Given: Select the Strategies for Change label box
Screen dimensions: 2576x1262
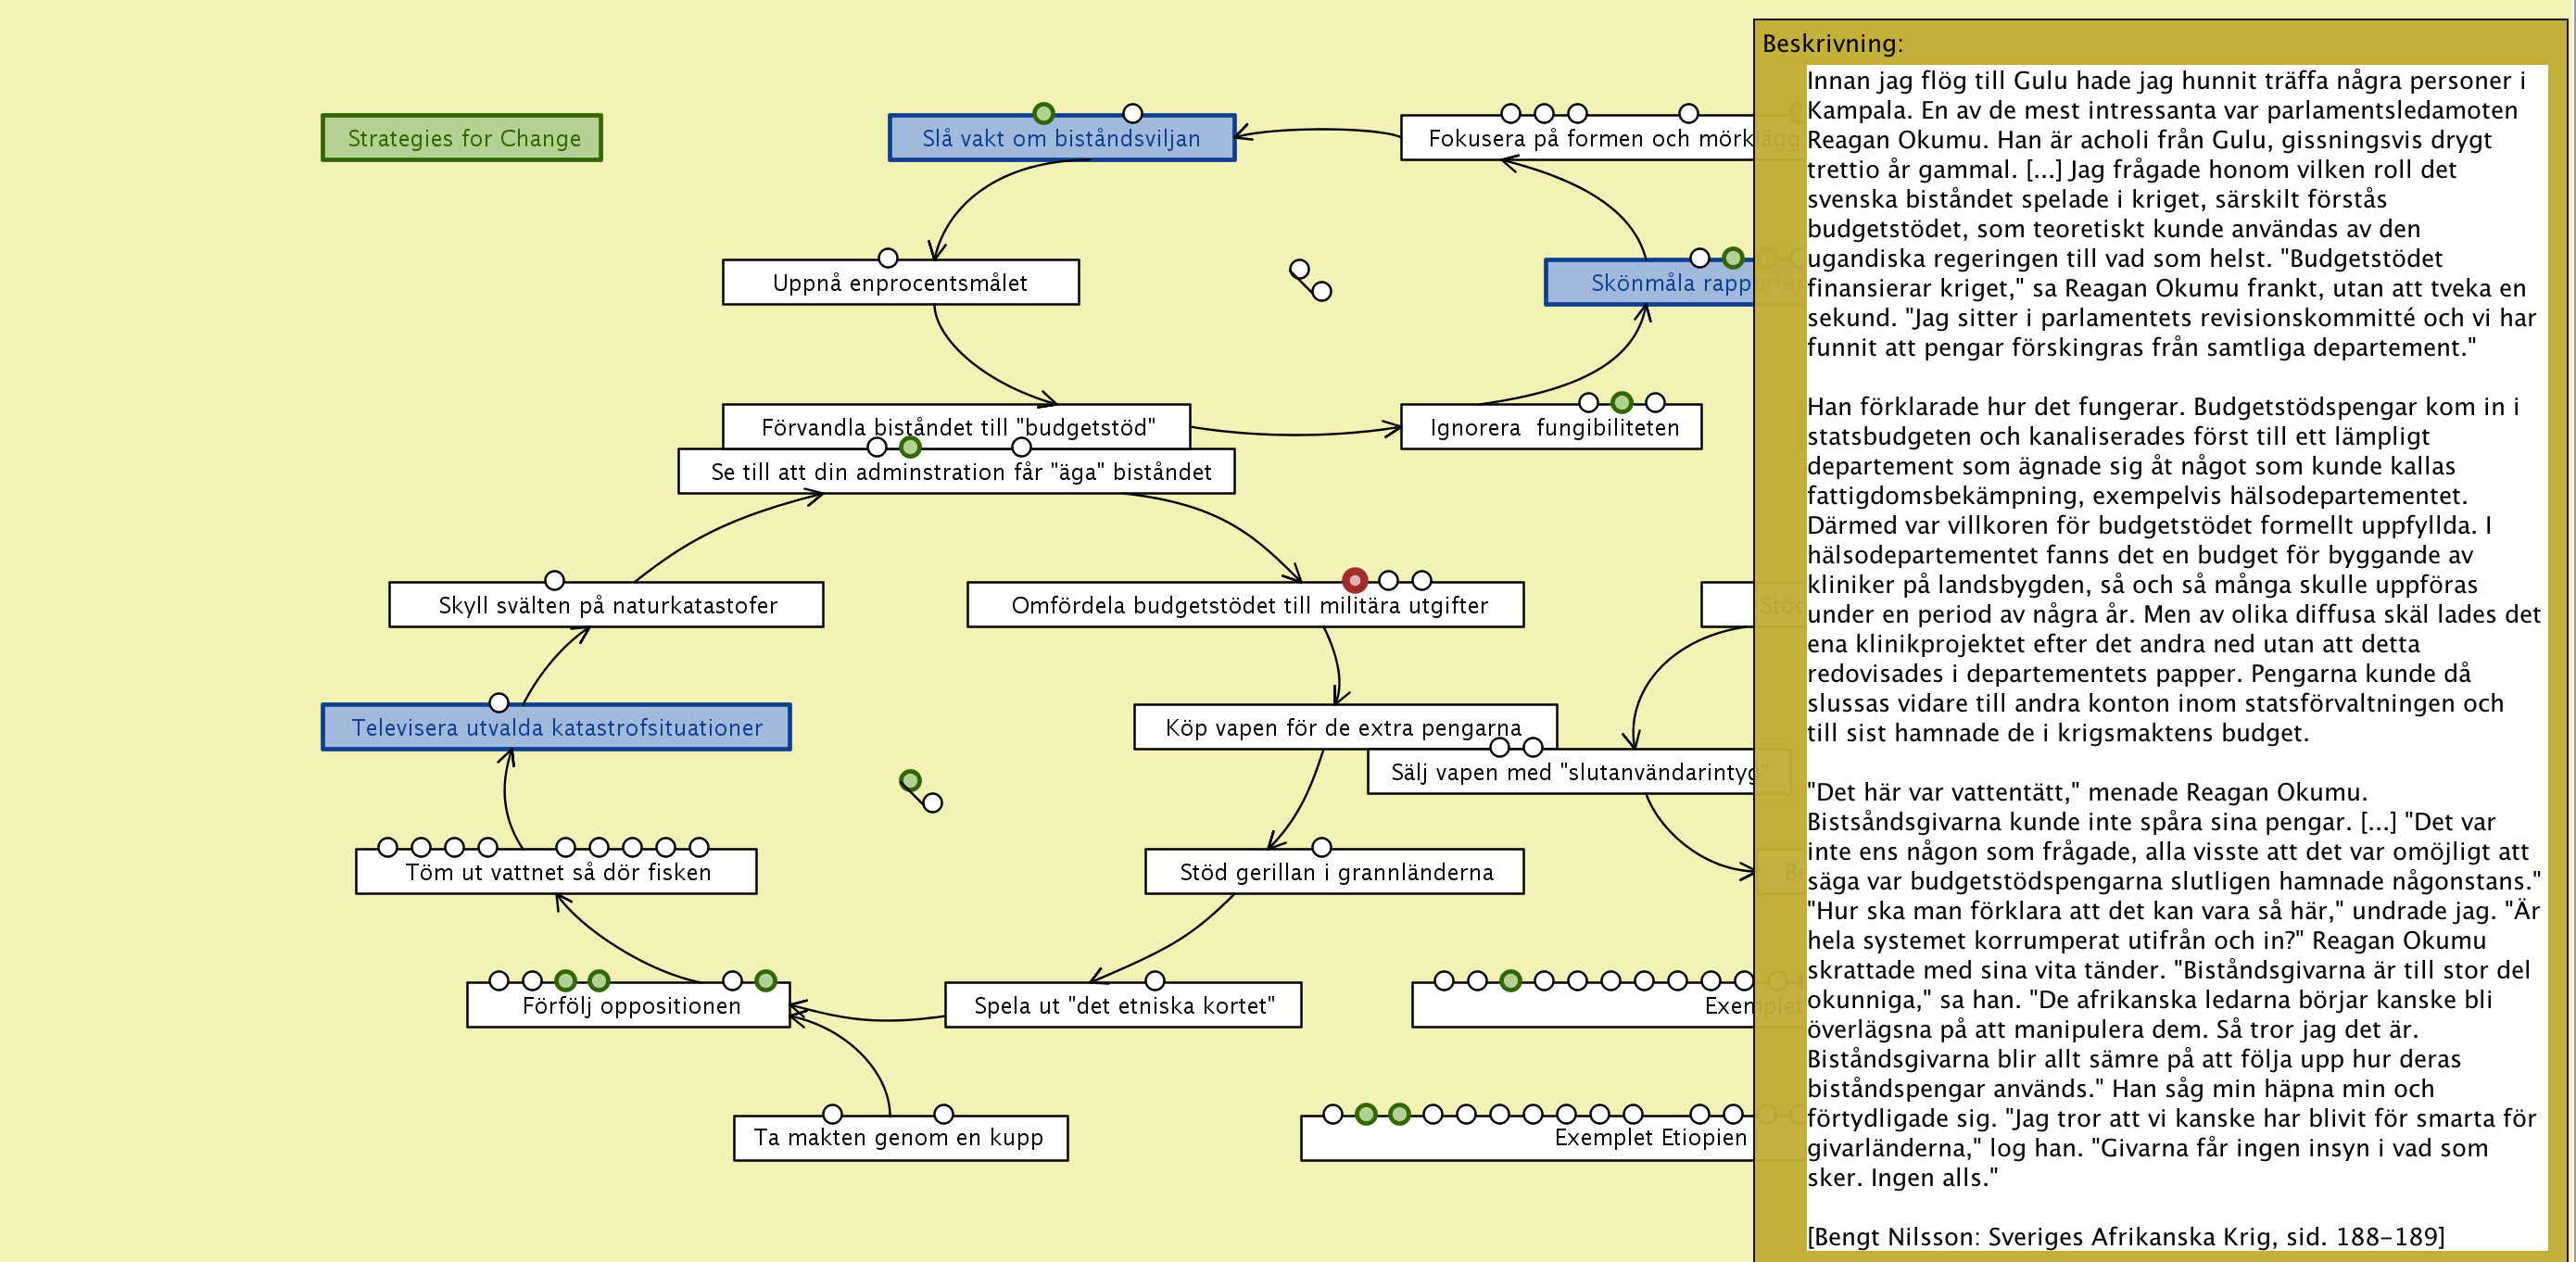Looking at the screenshot, I should pos(461,138).
